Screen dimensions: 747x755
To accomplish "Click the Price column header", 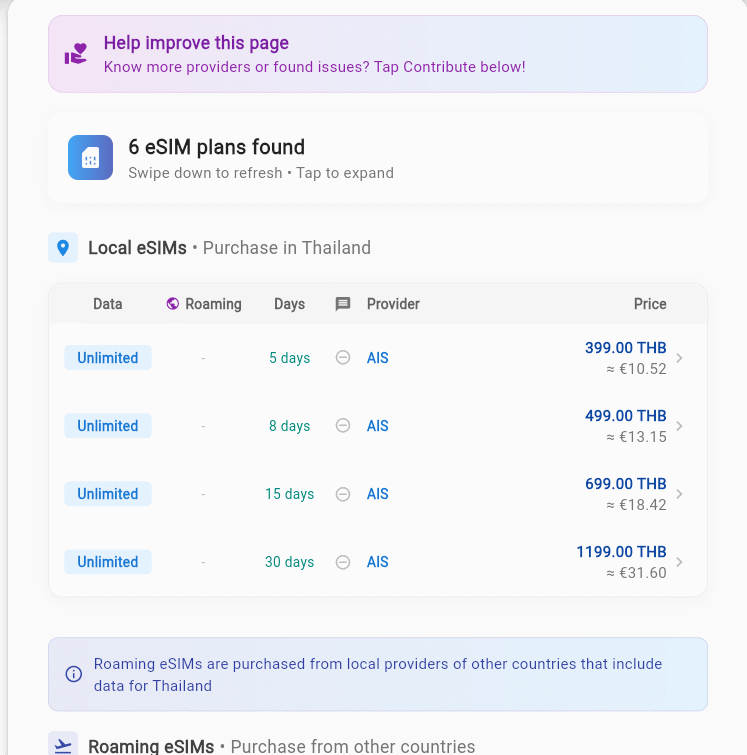I will (650, 304).
